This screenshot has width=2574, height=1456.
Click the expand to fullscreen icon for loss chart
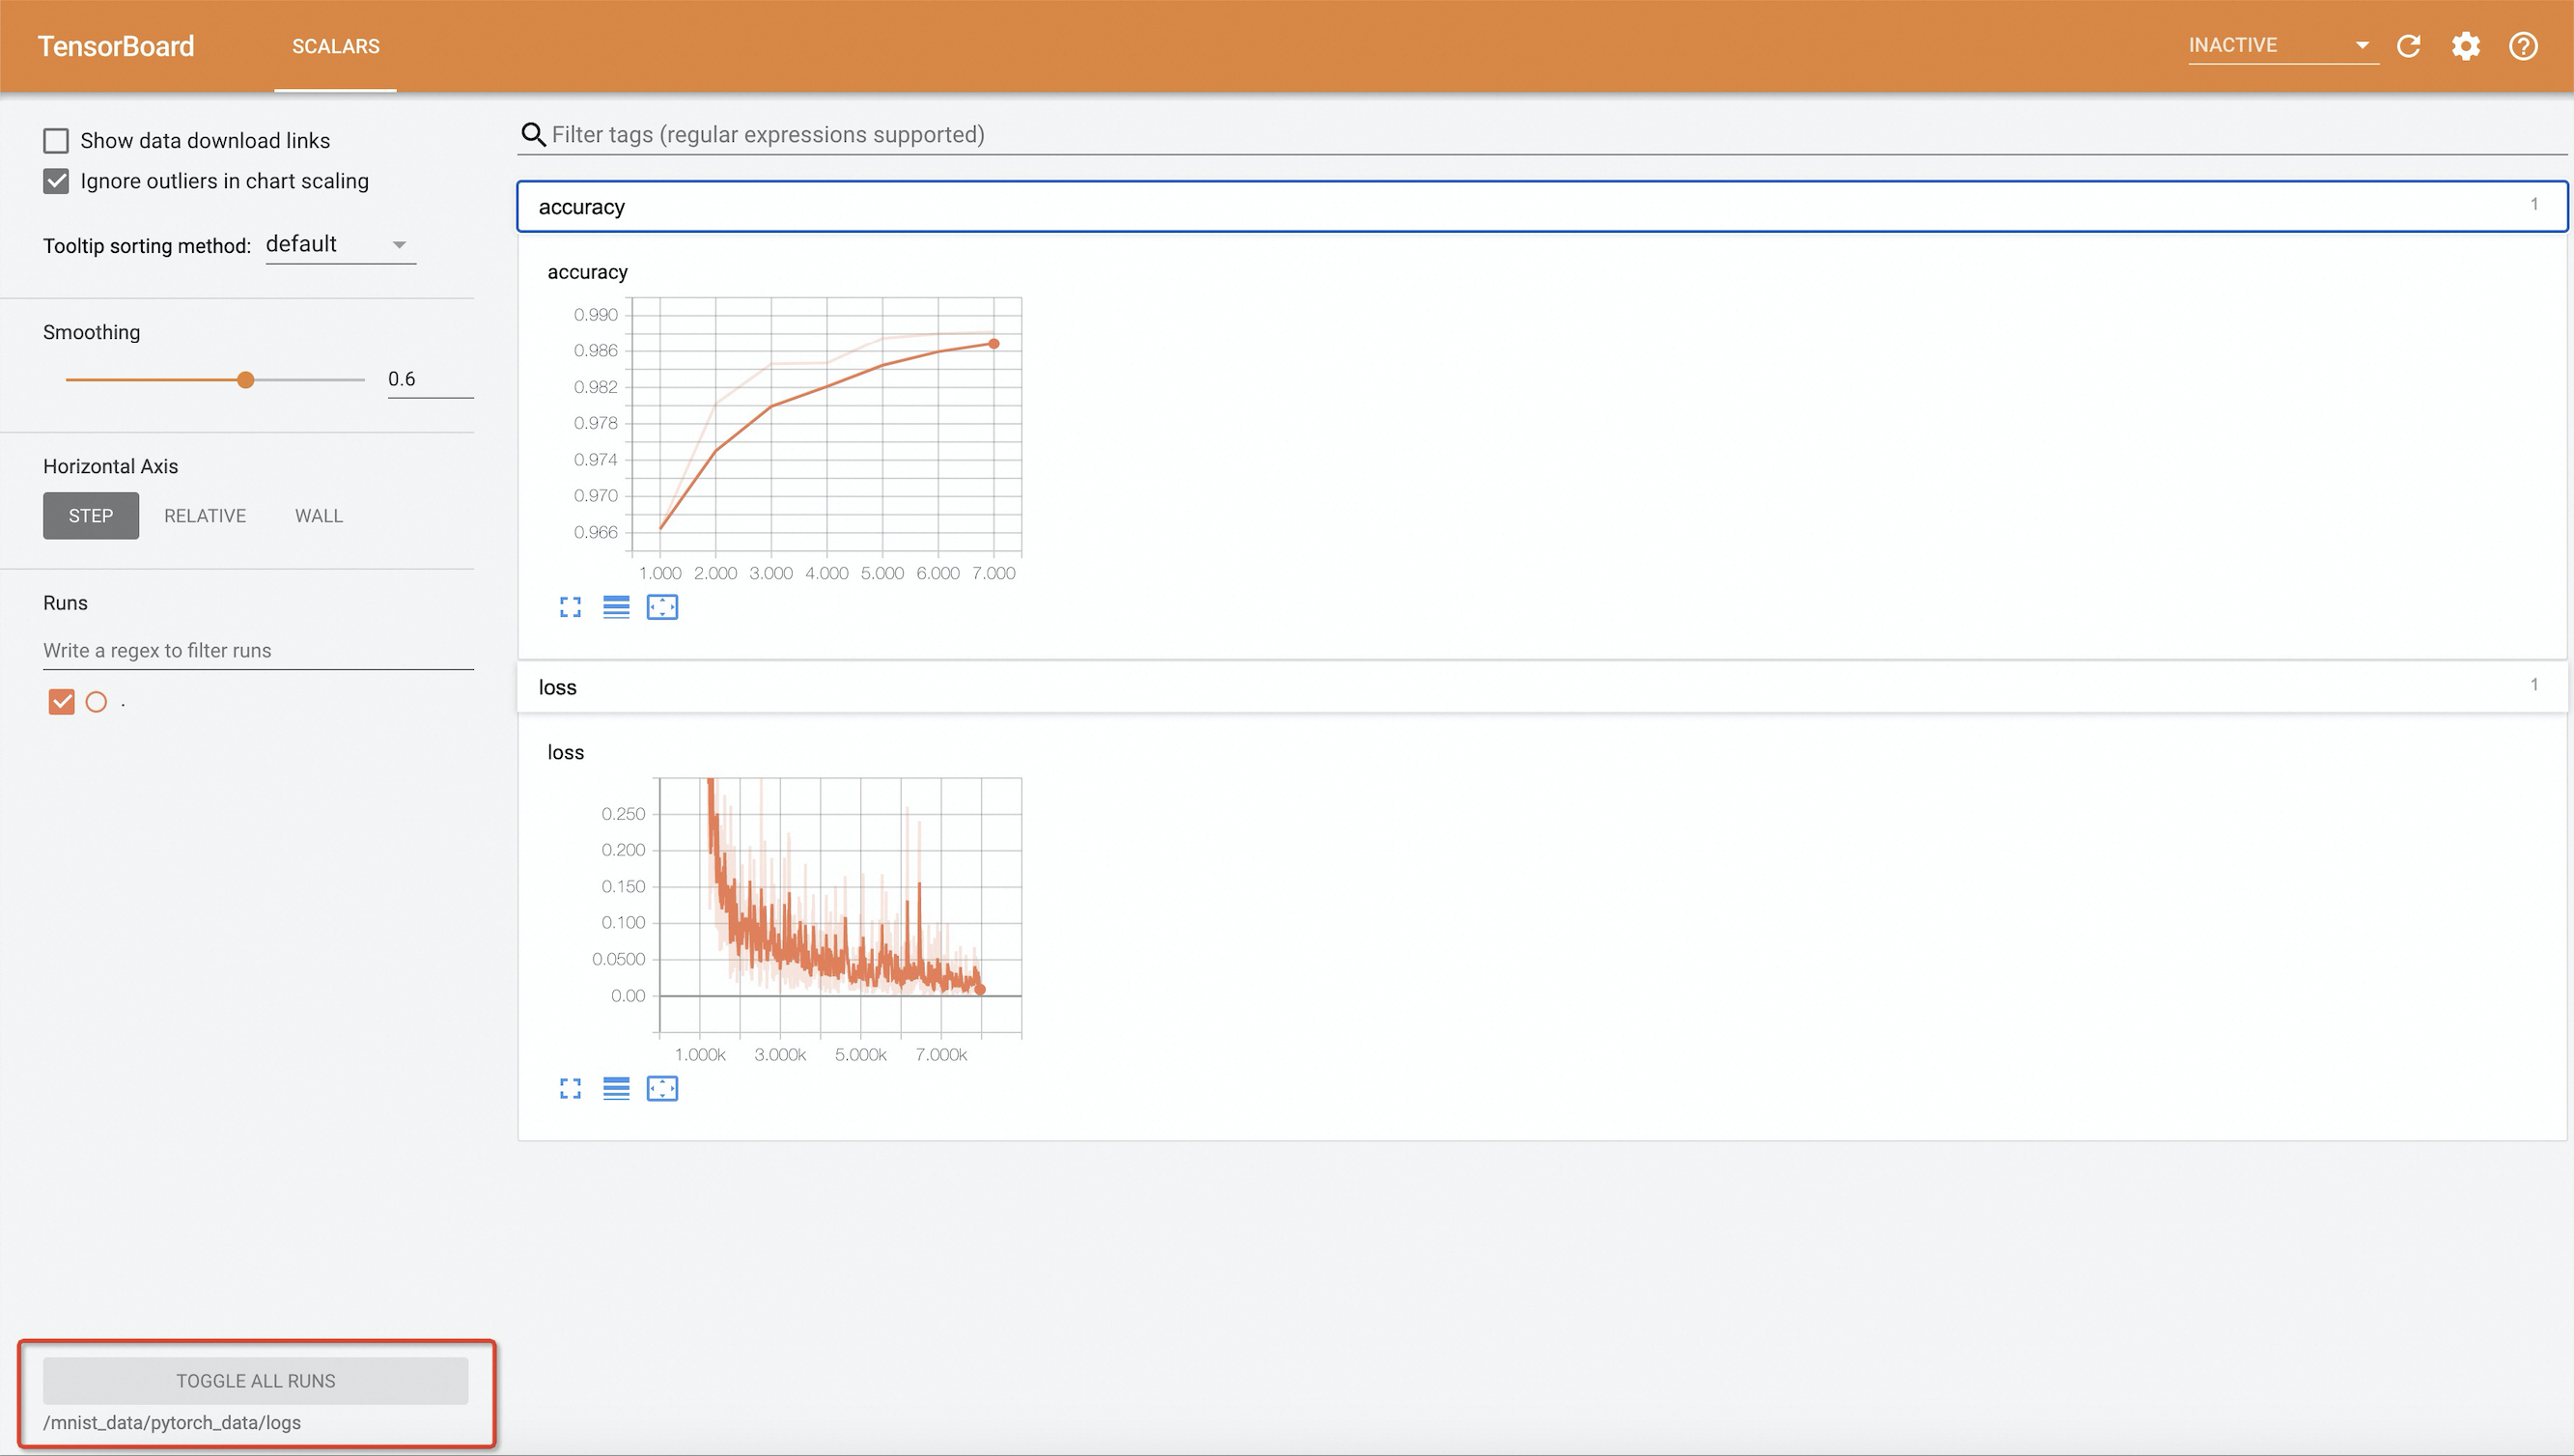tap(571, 1088)
